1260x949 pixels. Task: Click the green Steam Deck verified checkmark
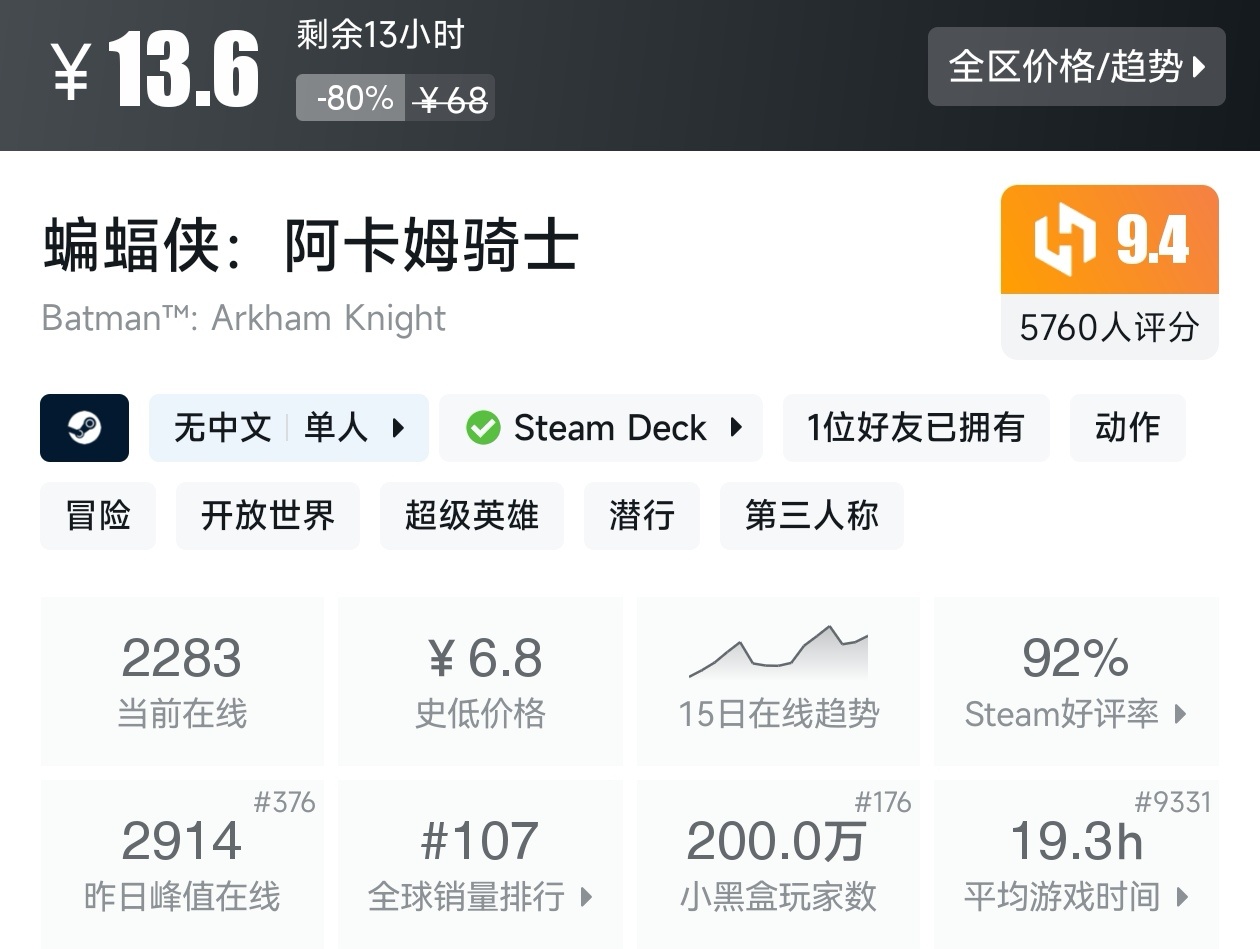click(483, 428)
